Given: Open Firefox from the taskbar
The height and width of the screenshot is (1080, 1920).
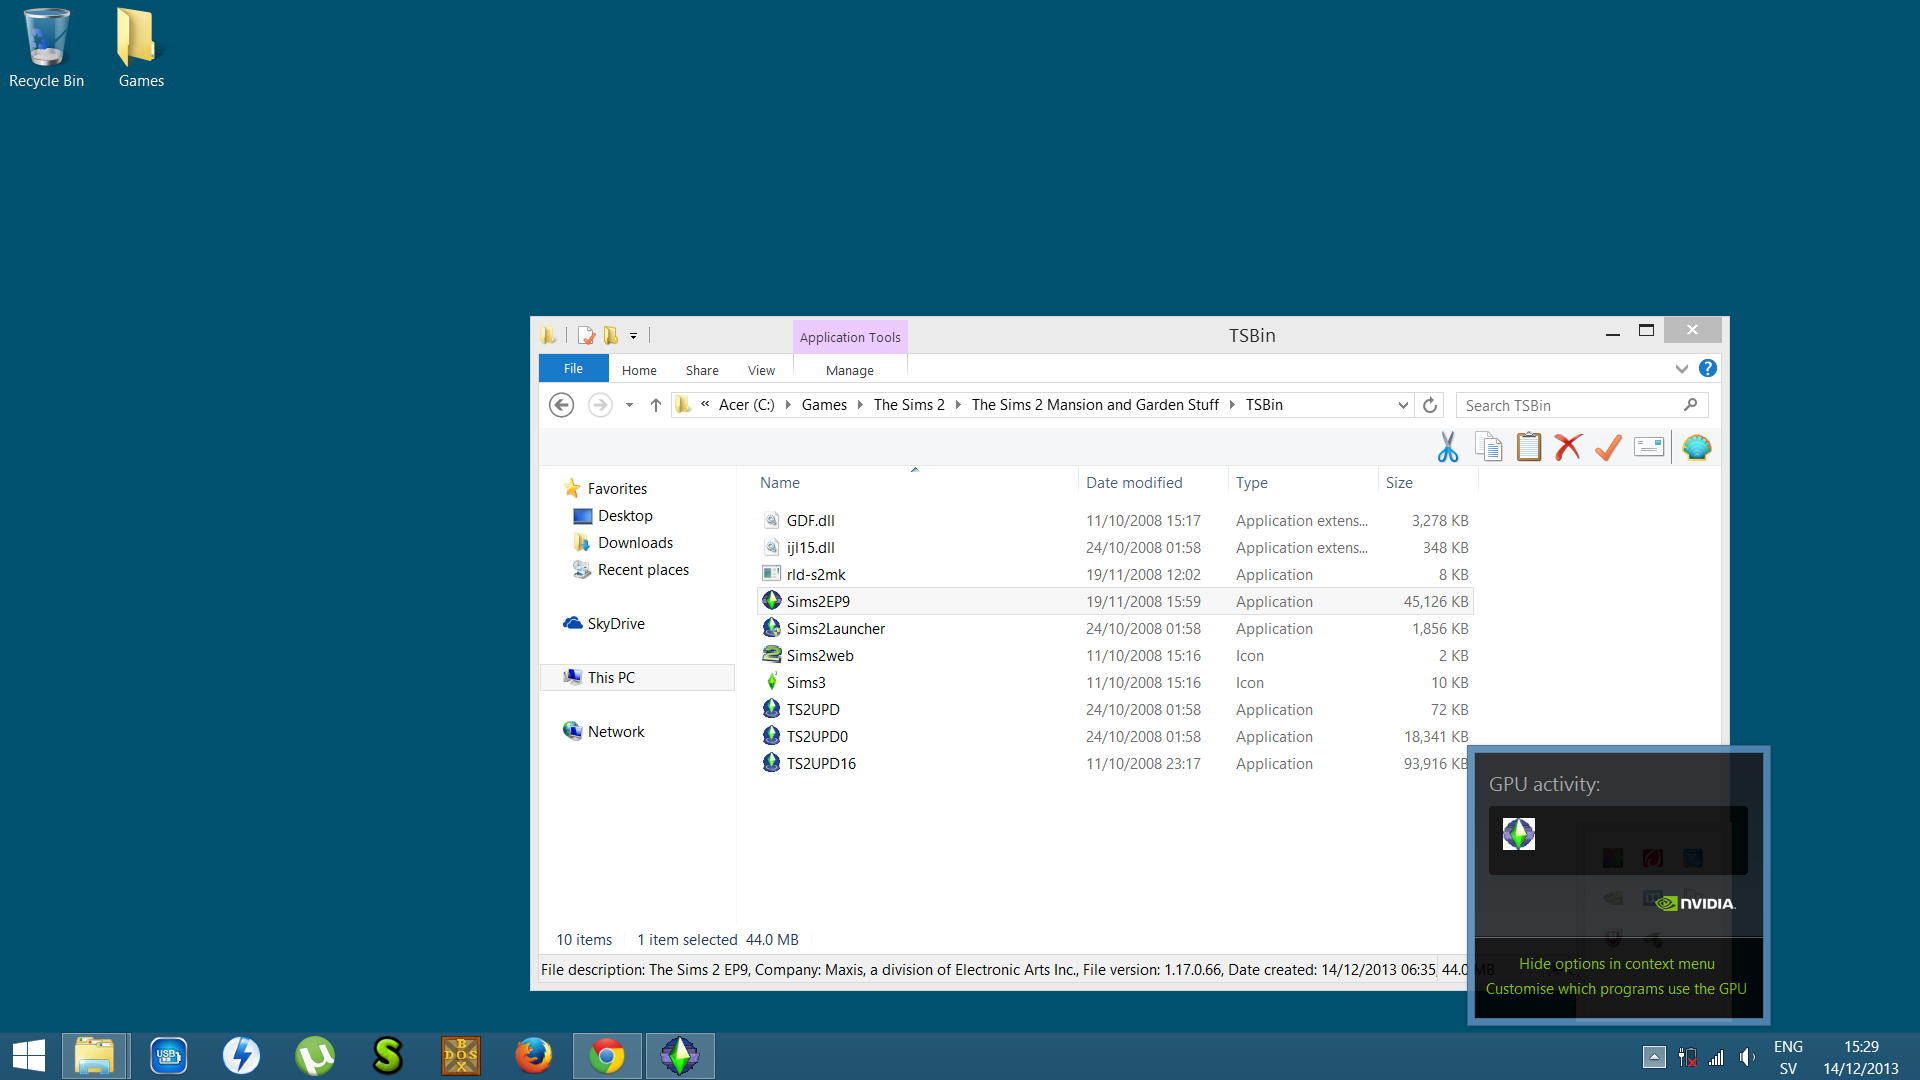Looking at the screenshot, I should coord(533,1056).
